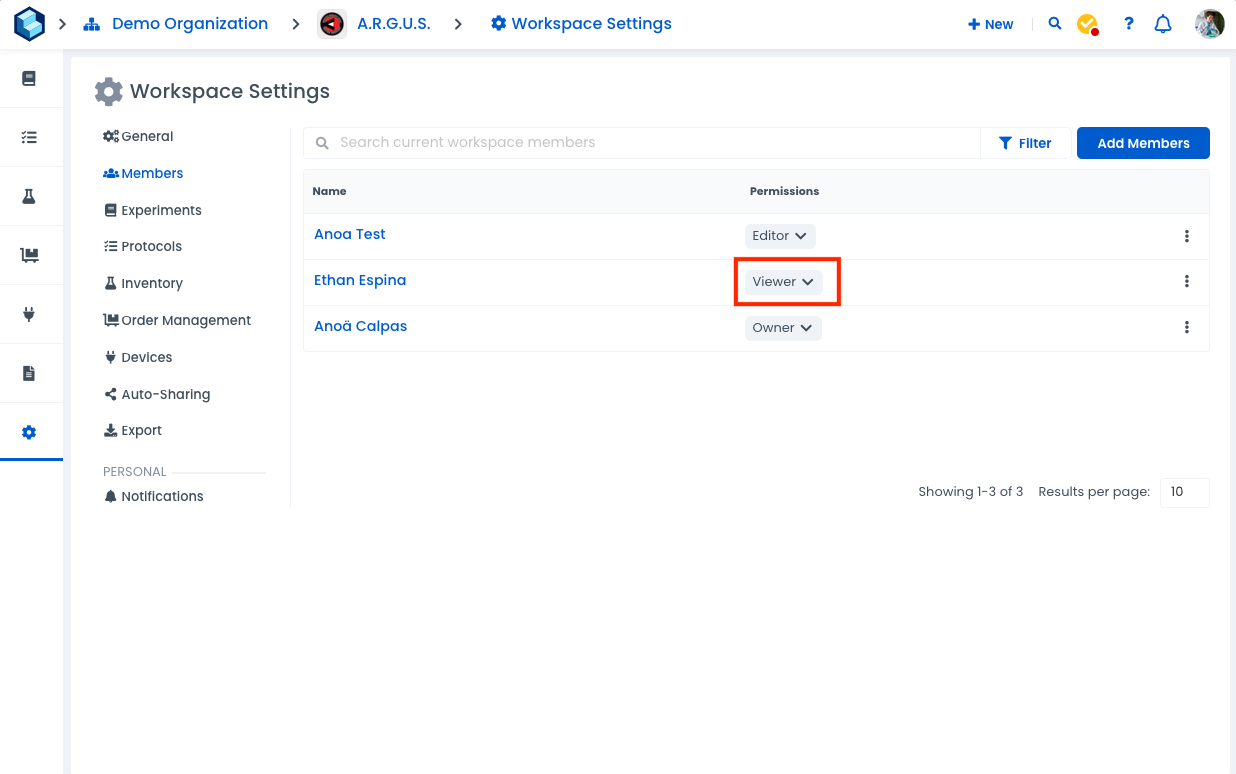Viewport: 1236px width, 774px height.
Task: Expand Anoa Test's Editor permission dropdown
Action: pos(780,236)
